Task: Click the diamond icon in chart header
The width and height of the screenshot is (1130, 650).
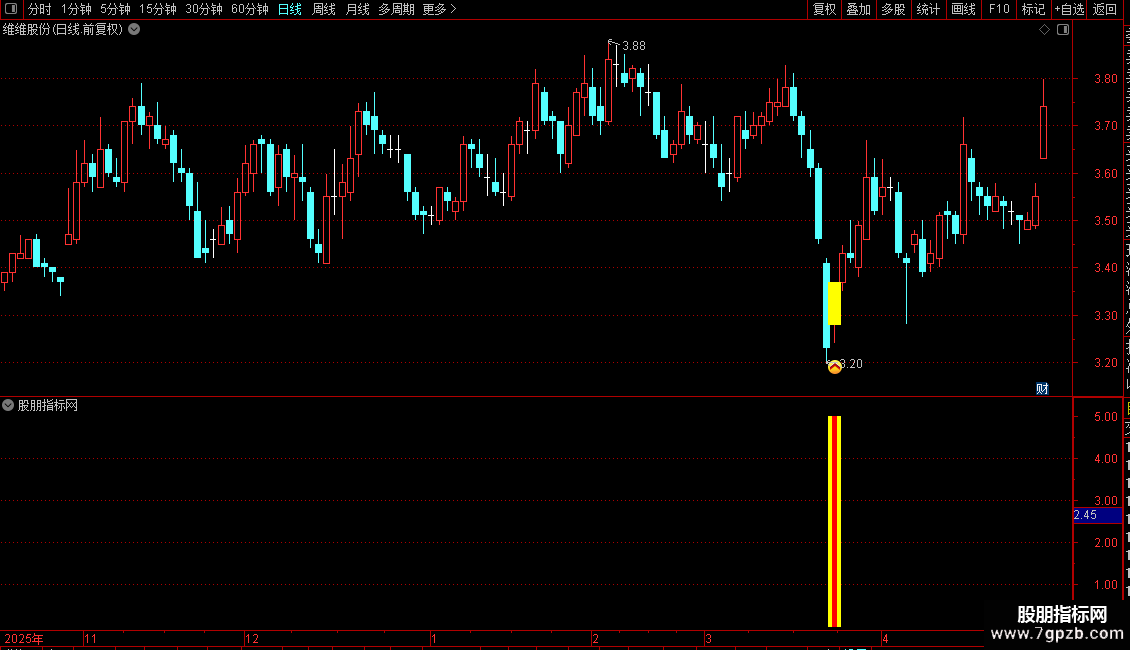Action: 1044,30
